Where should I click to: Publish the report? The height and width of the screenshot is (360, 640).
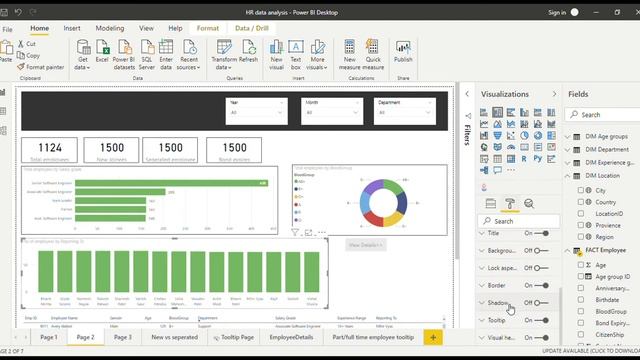[403, 51]
